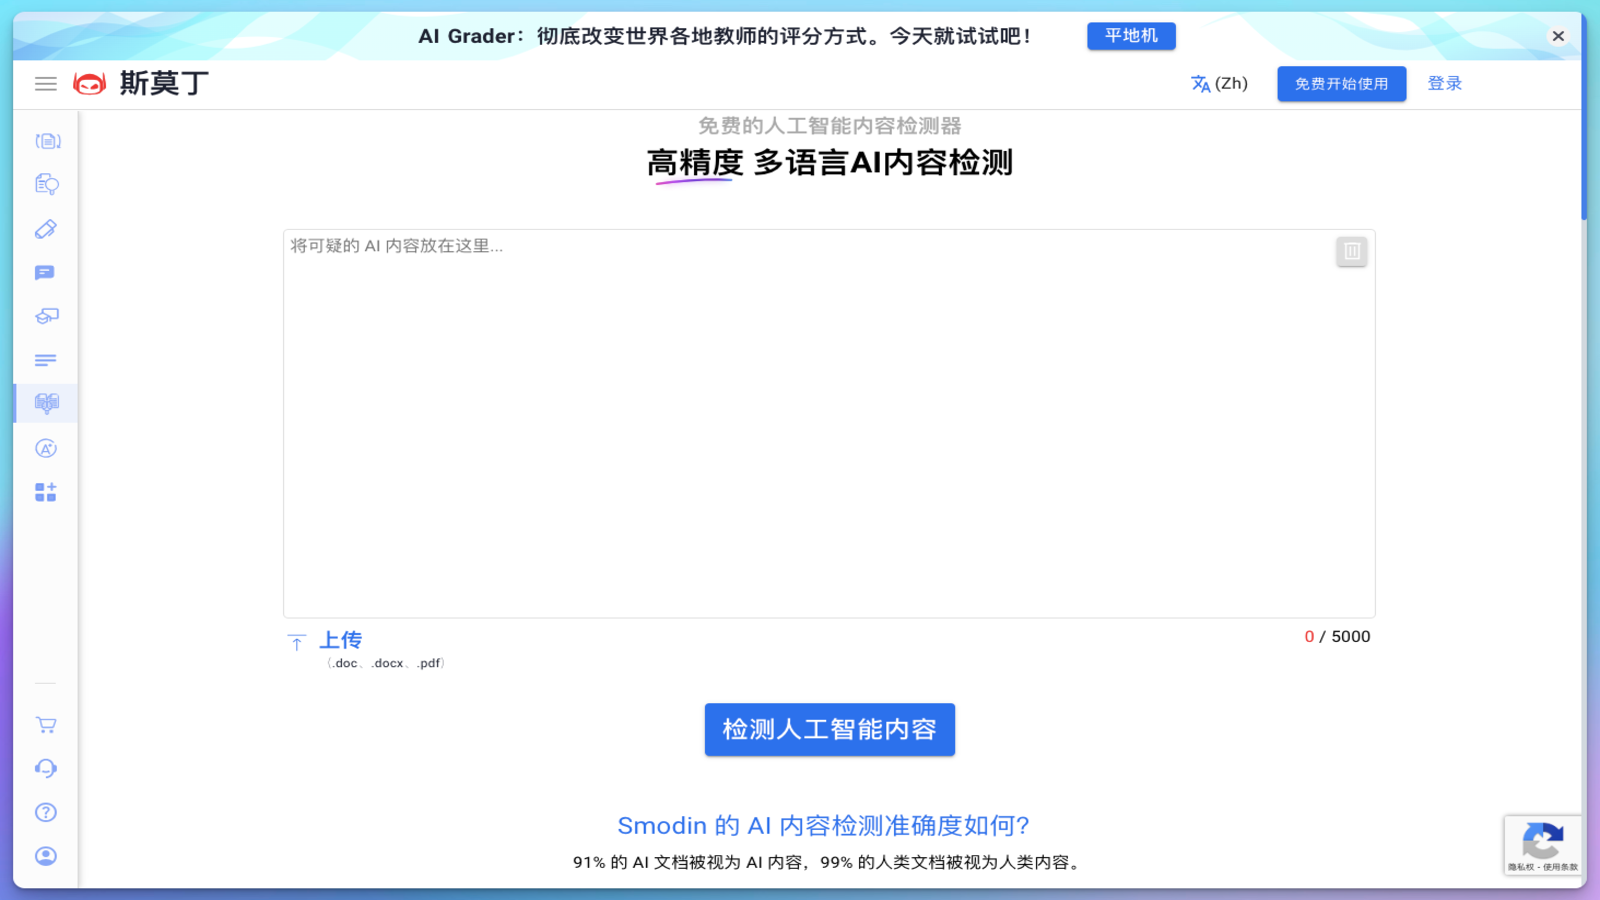Click the 检测人工智能内容 button
The height and width of the screenshot is (900, 1600).
click(829, 730)
